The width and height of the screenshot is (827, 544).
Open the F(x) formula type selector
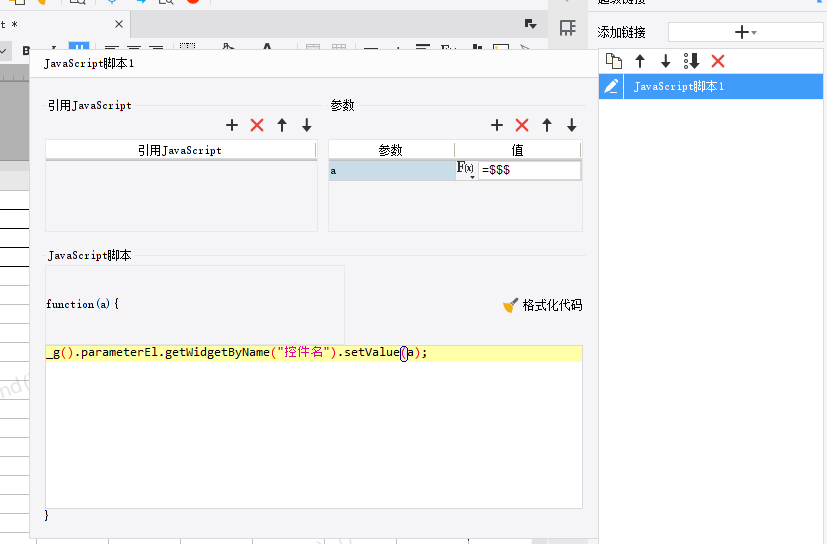click(x=466, y=170)
